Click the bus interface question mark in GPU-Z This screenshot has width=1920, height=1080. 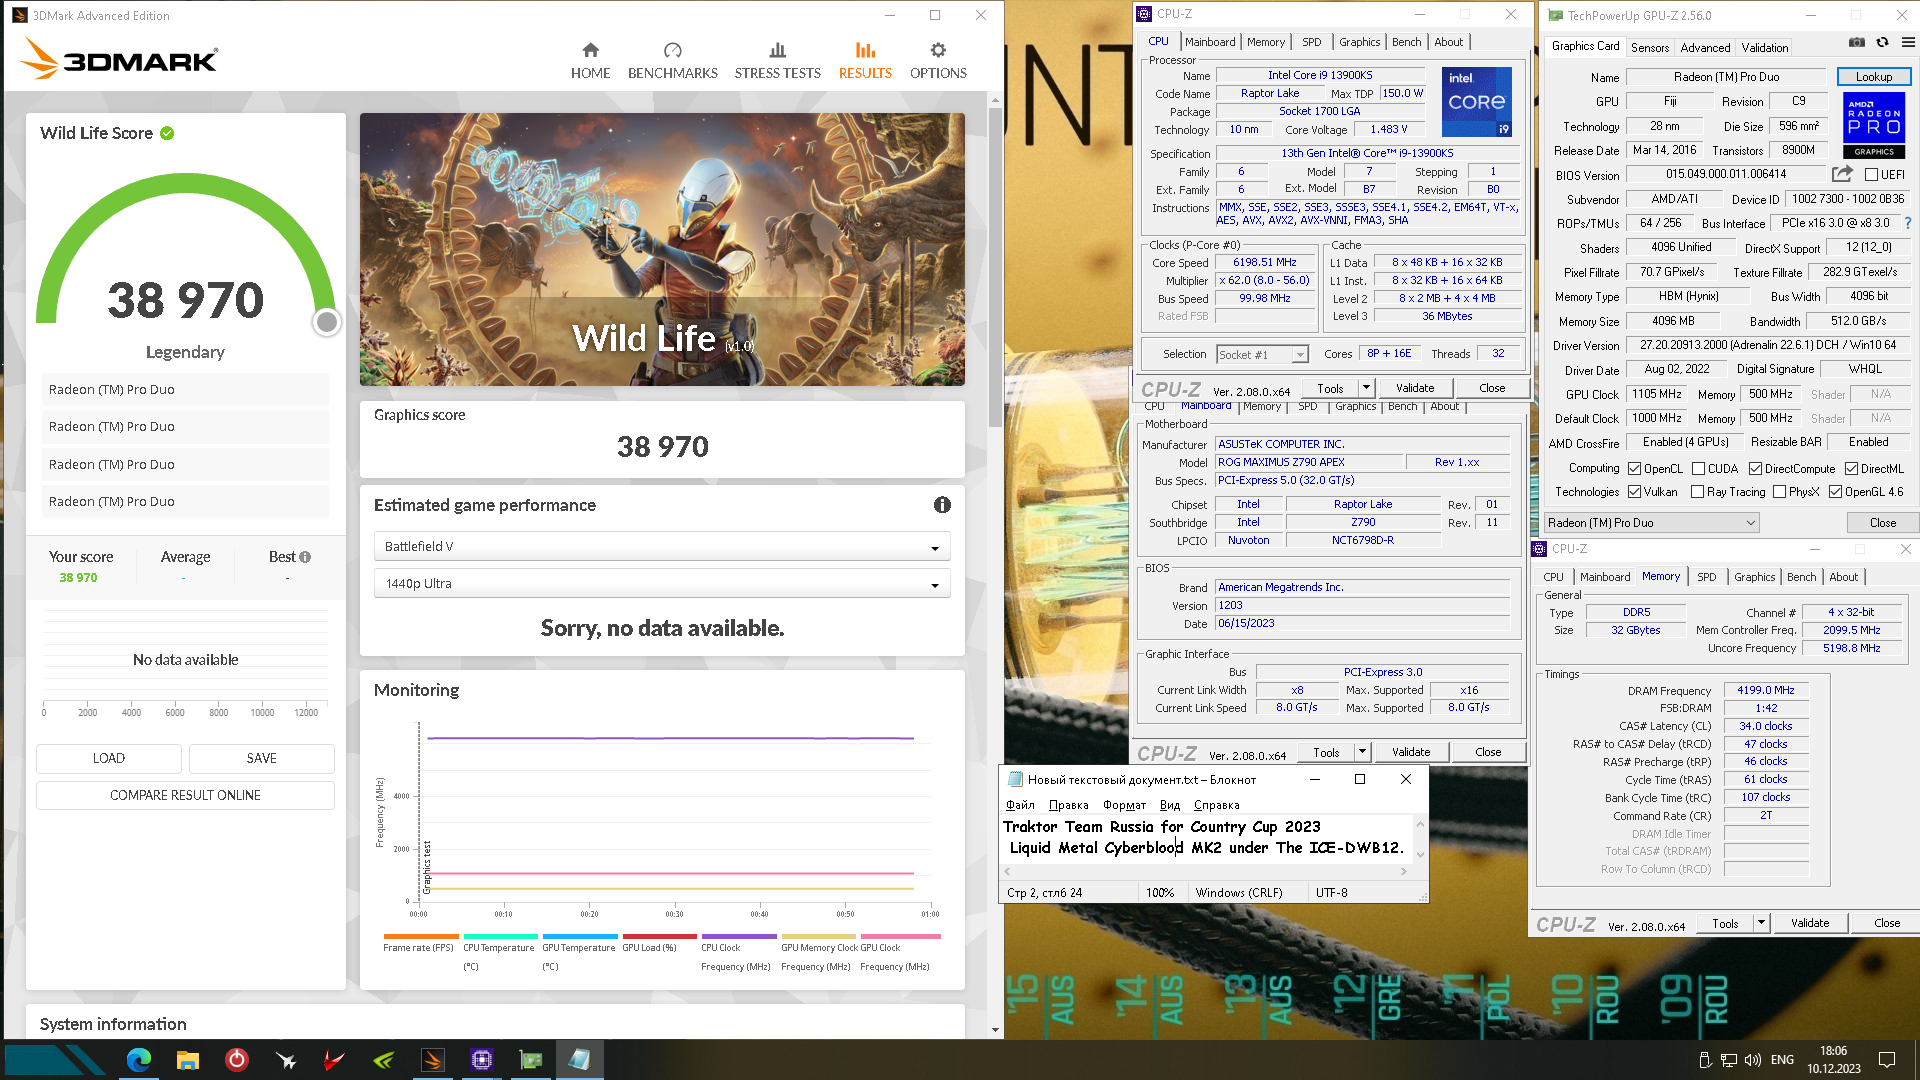(1908, 223)
